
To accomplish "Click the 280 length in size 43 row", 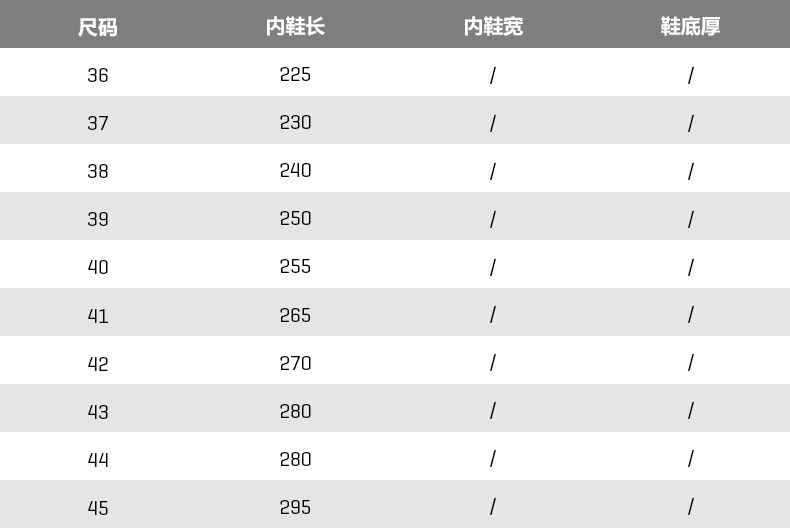I will tap(295, 412).
